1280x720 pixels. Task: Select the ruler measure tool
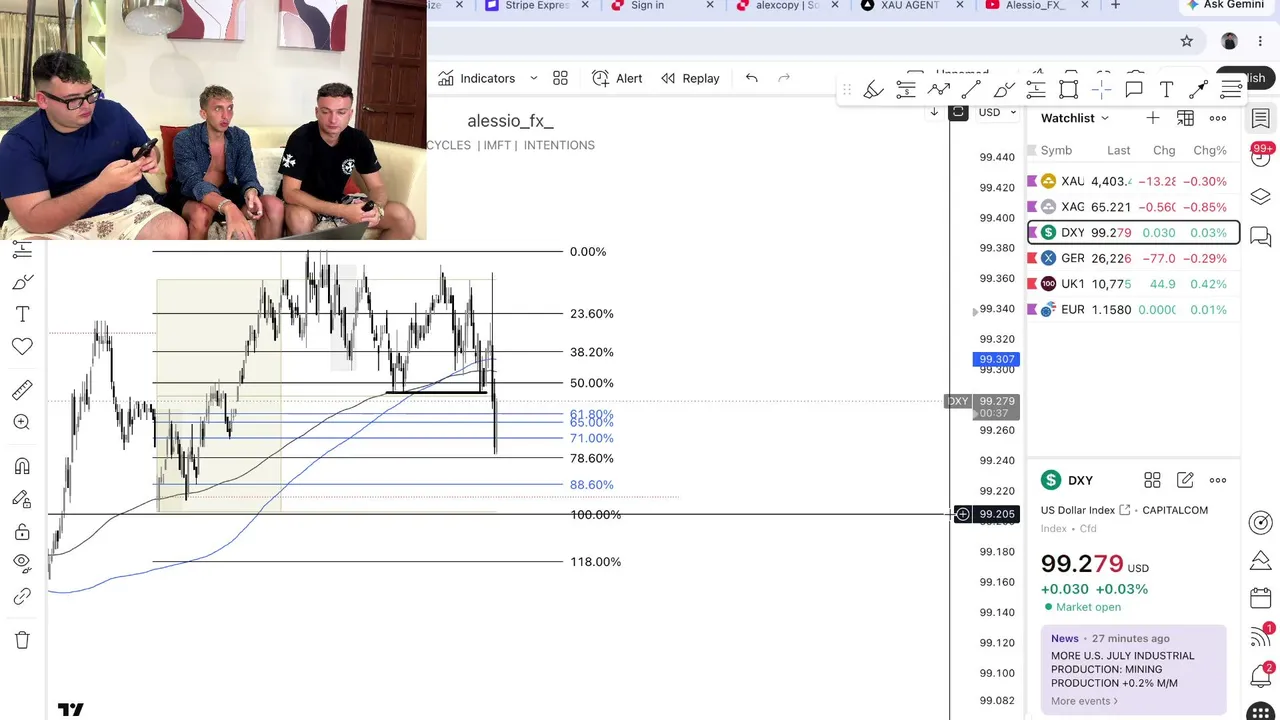(x=22, y=390)
